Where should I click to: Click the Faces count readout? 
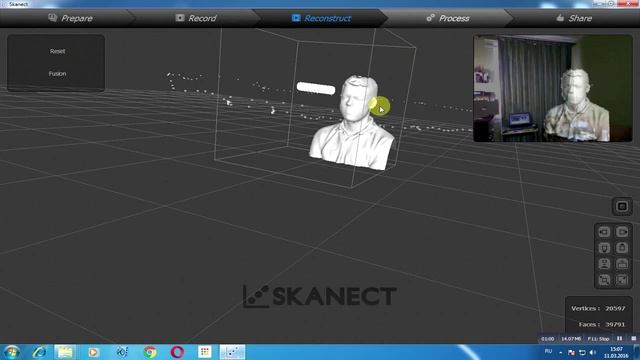[602, 324]
